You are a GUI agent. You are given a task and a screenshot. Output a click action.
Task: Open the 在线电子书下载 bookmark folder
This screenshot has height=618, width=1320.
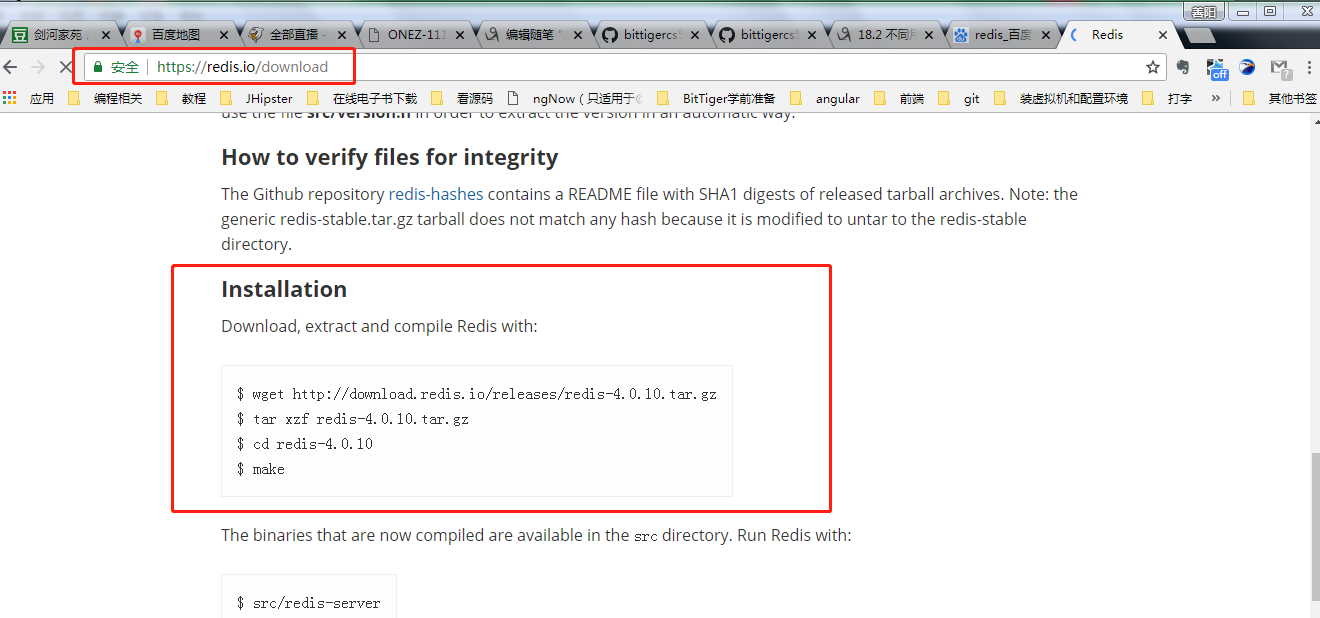[x=362, y=98]
